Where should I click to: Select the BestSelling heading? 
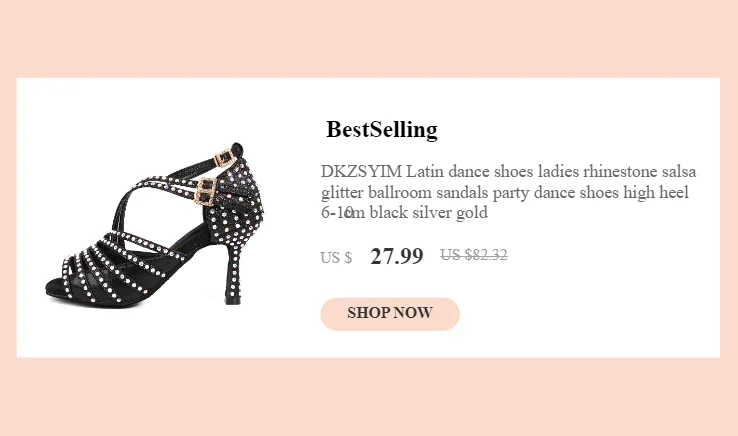pos(382,129)
